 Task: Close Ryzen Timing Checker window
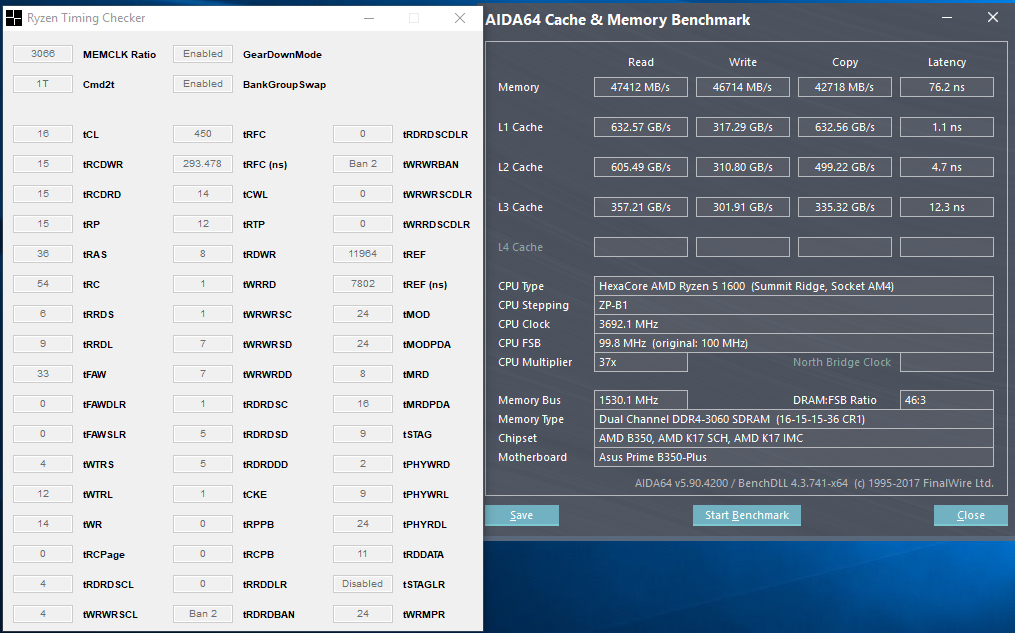(x=460, y=18)
